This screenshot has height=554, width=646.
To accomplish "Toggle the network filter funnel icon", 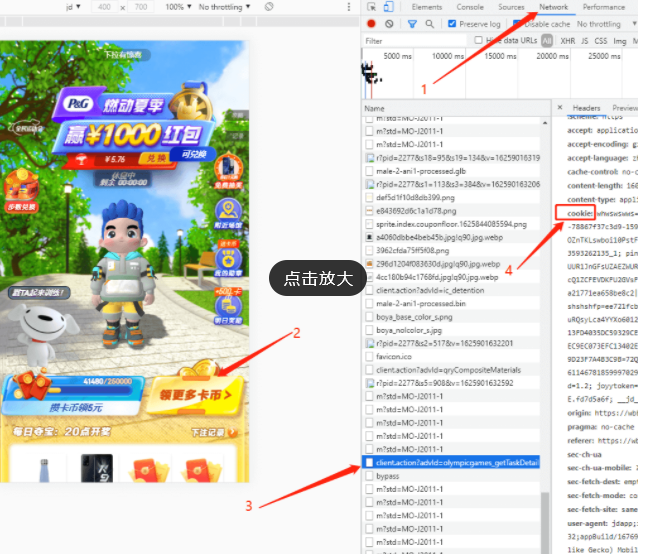I will point(412,24).
